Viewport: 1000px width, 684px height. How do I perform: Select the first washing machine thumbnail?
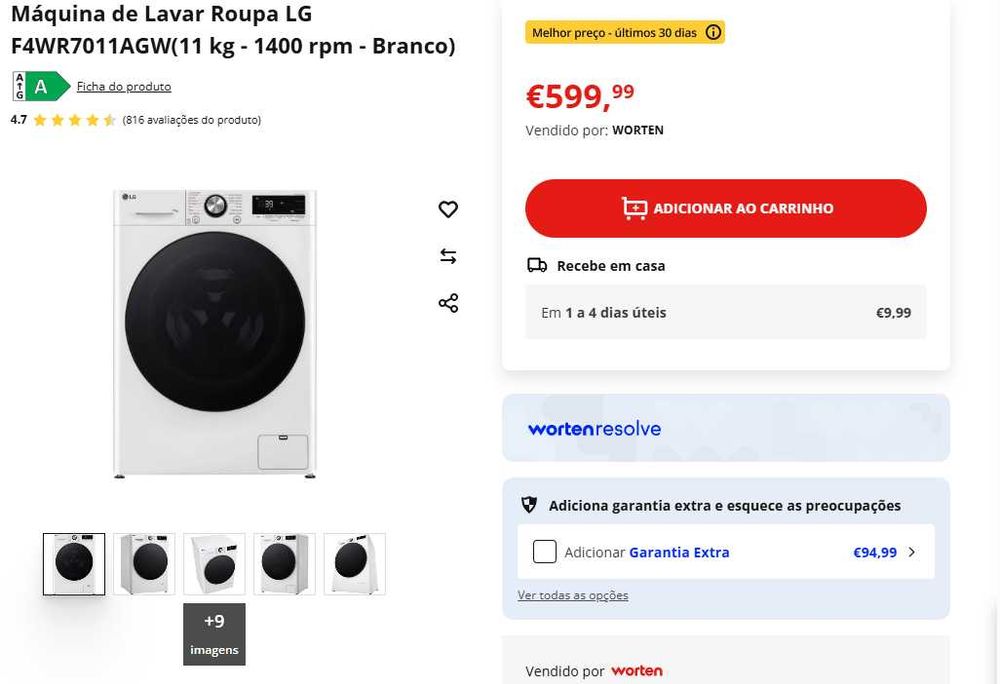74,564
